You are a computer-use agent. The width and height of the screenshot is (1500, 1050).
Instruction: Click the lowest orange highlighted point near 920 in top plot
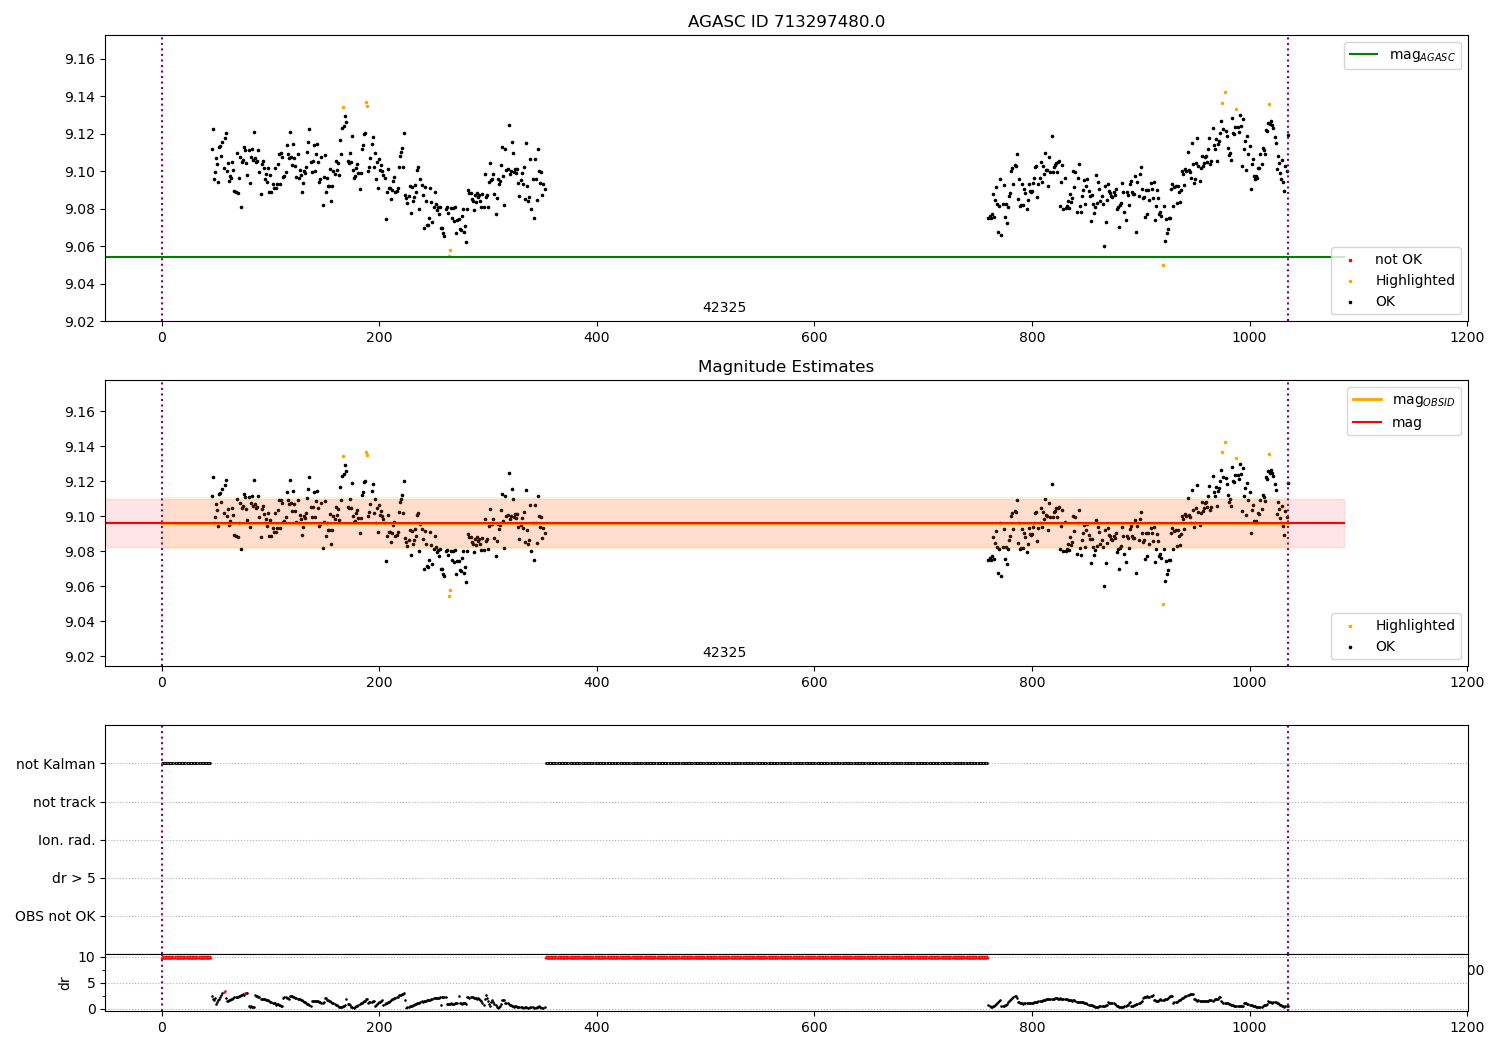tap(1163, 265)
